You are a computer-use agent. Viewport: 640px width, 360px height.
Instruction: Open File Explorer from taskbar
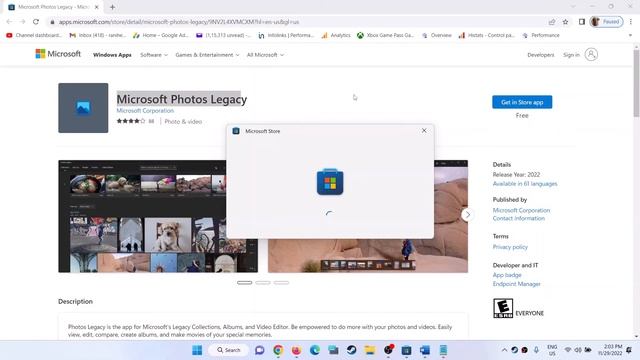(x=370, y=350)
